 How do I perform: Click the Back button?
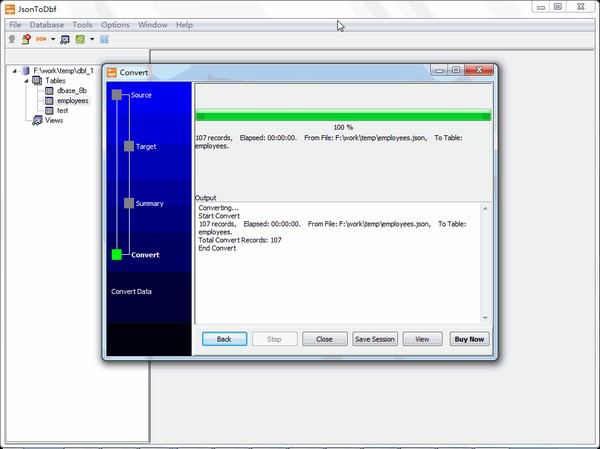224,339
